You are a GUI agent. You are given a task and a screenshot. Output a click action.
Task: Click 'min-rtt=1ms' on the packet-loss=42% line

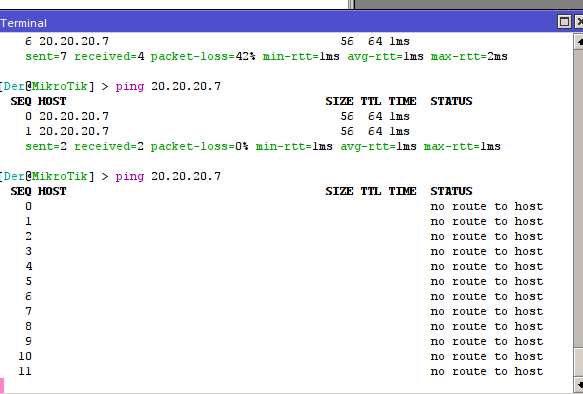301,56
